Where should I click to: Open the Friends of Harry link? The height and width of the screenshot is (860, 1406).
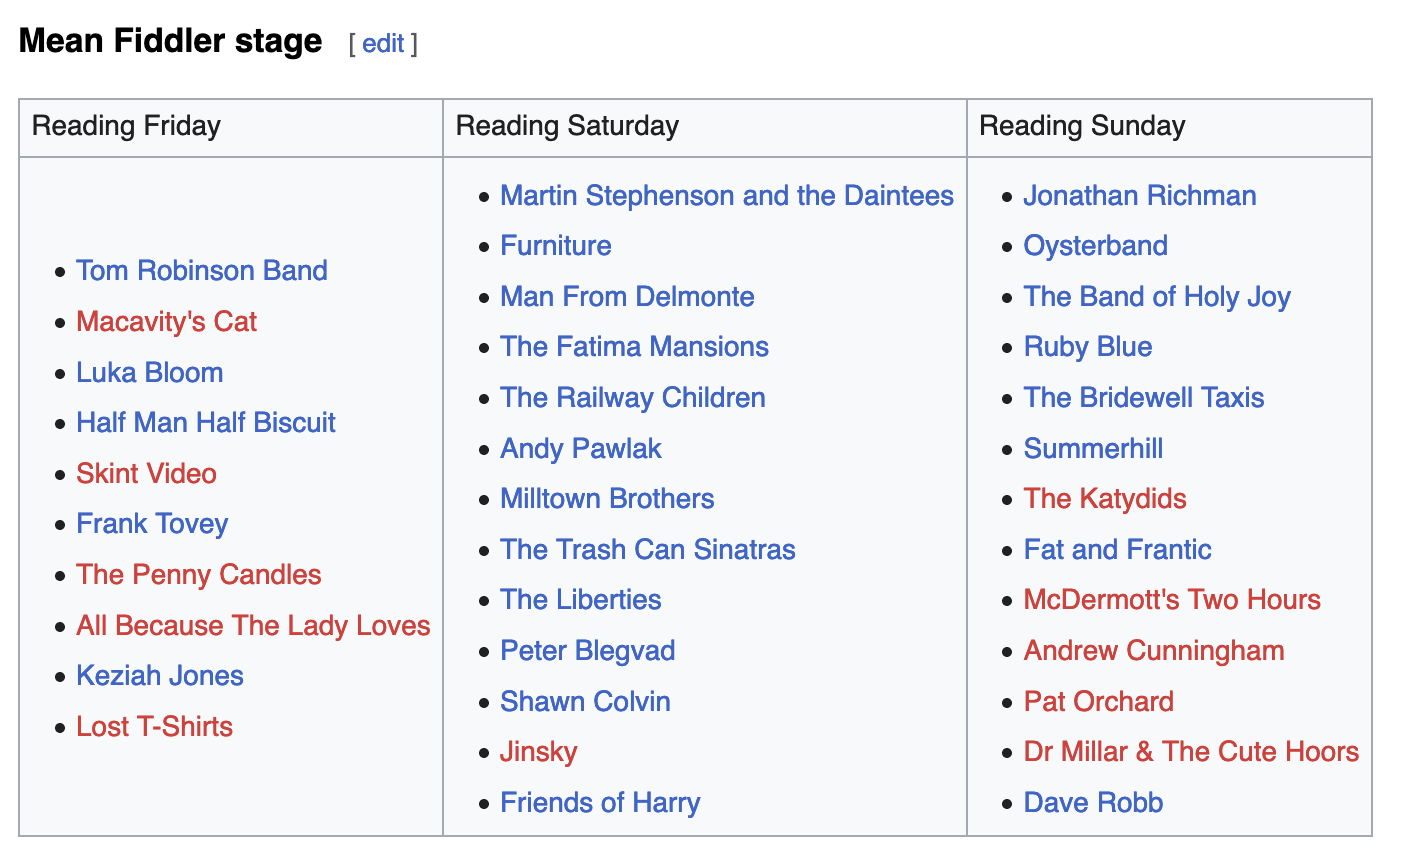[600, 803]
